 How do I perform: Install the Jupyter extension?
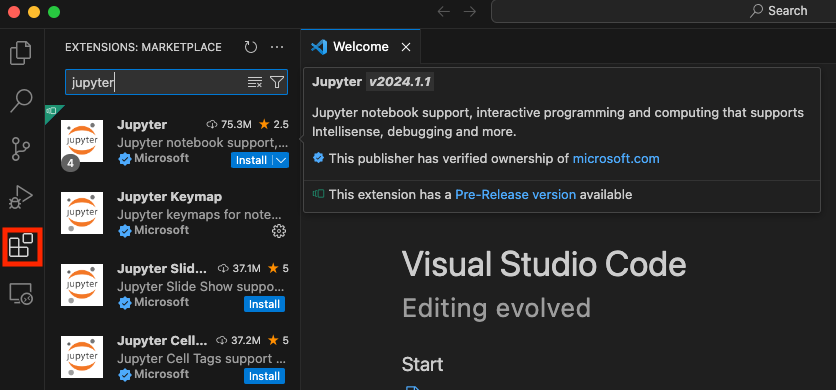pyautogui.click(x=251, y=160)
